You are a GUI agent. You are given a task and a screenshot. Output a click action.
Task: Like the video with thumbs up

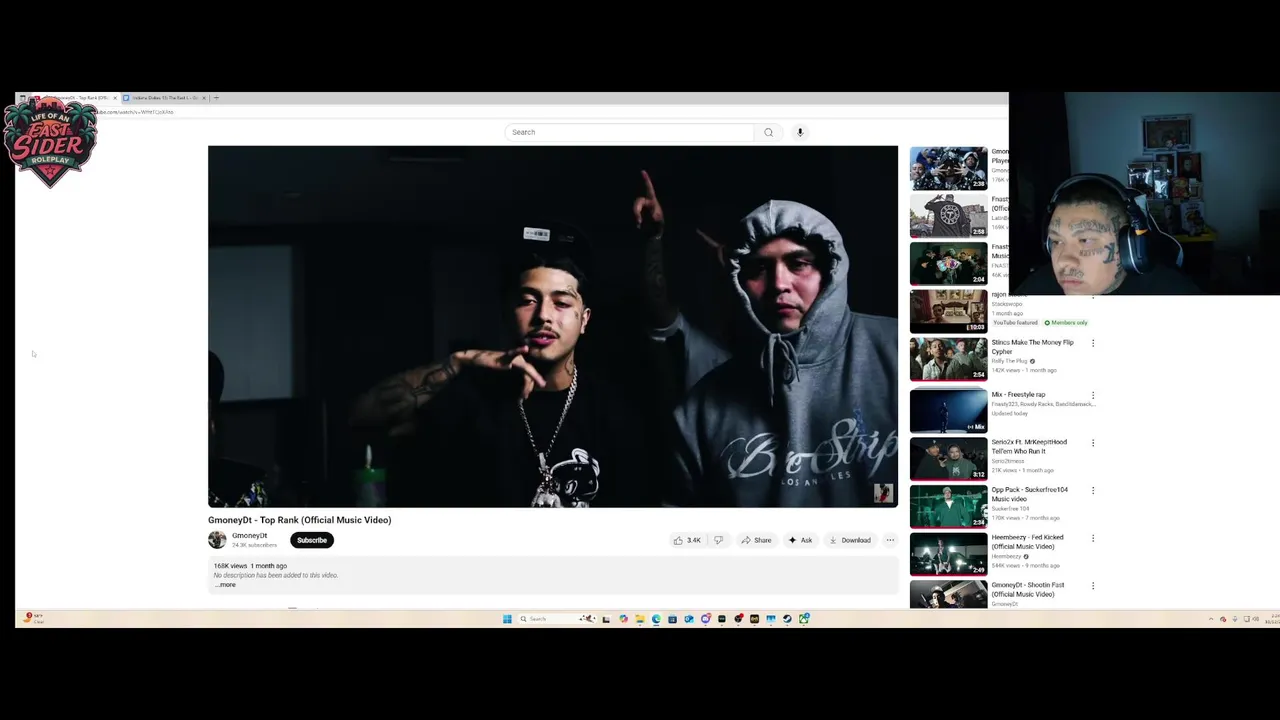tap(687, 540)
